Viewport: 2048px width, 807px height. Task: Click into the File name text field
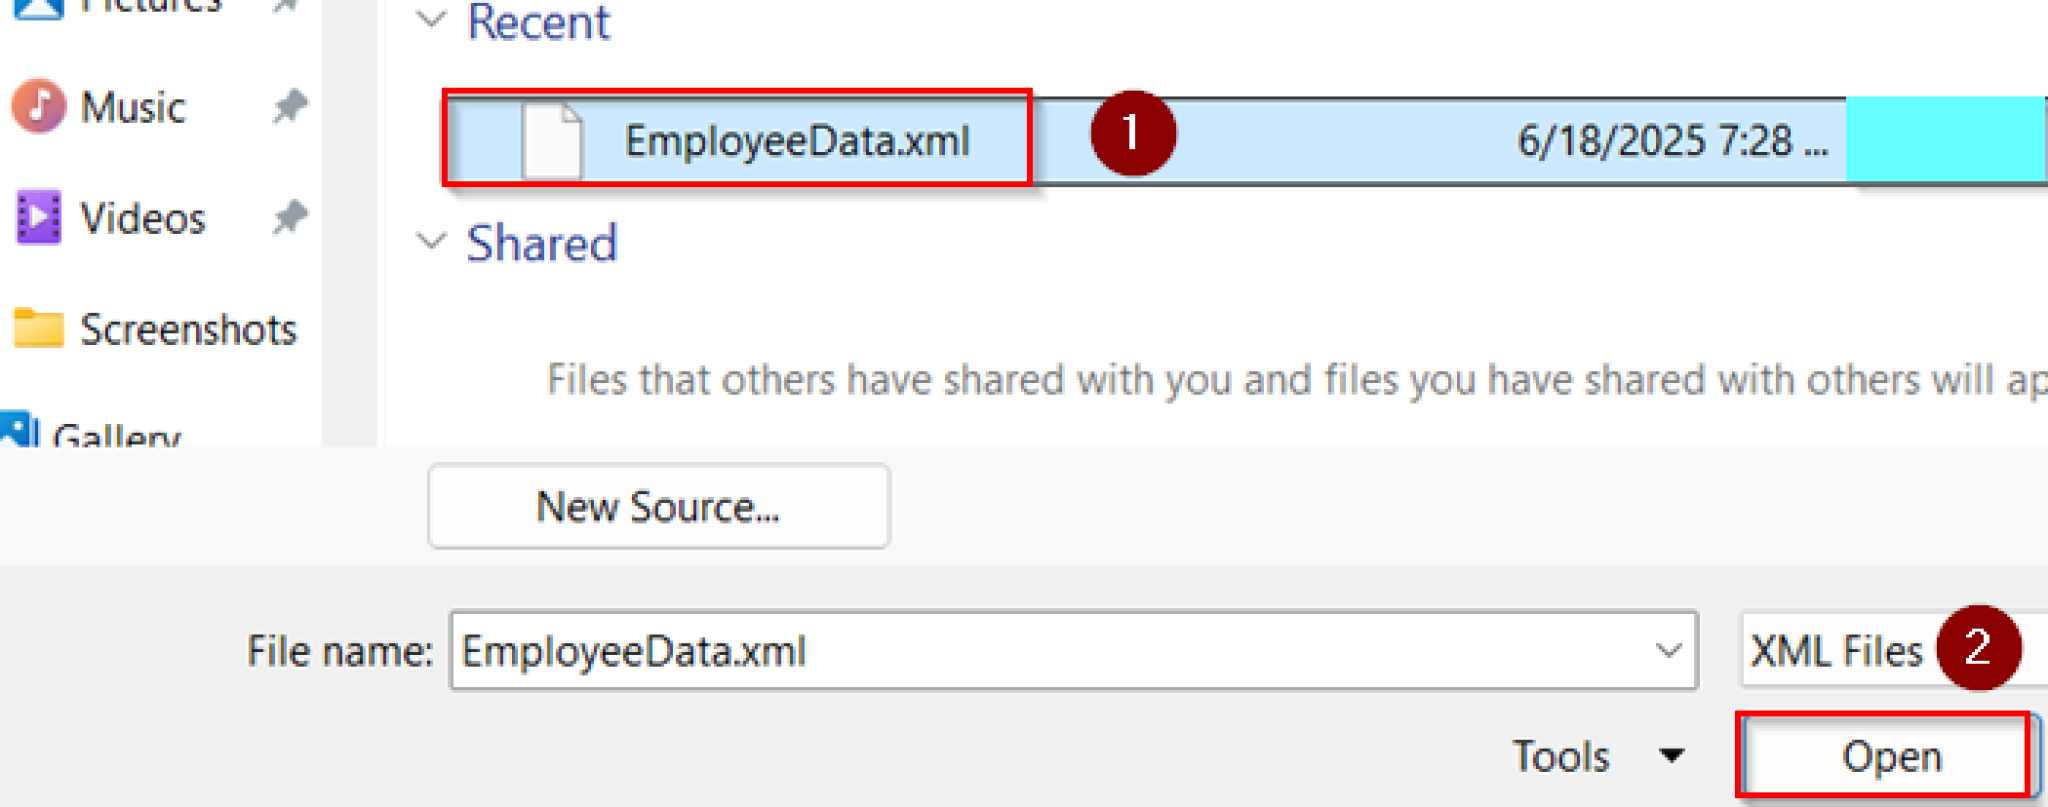pos(1040,651)
